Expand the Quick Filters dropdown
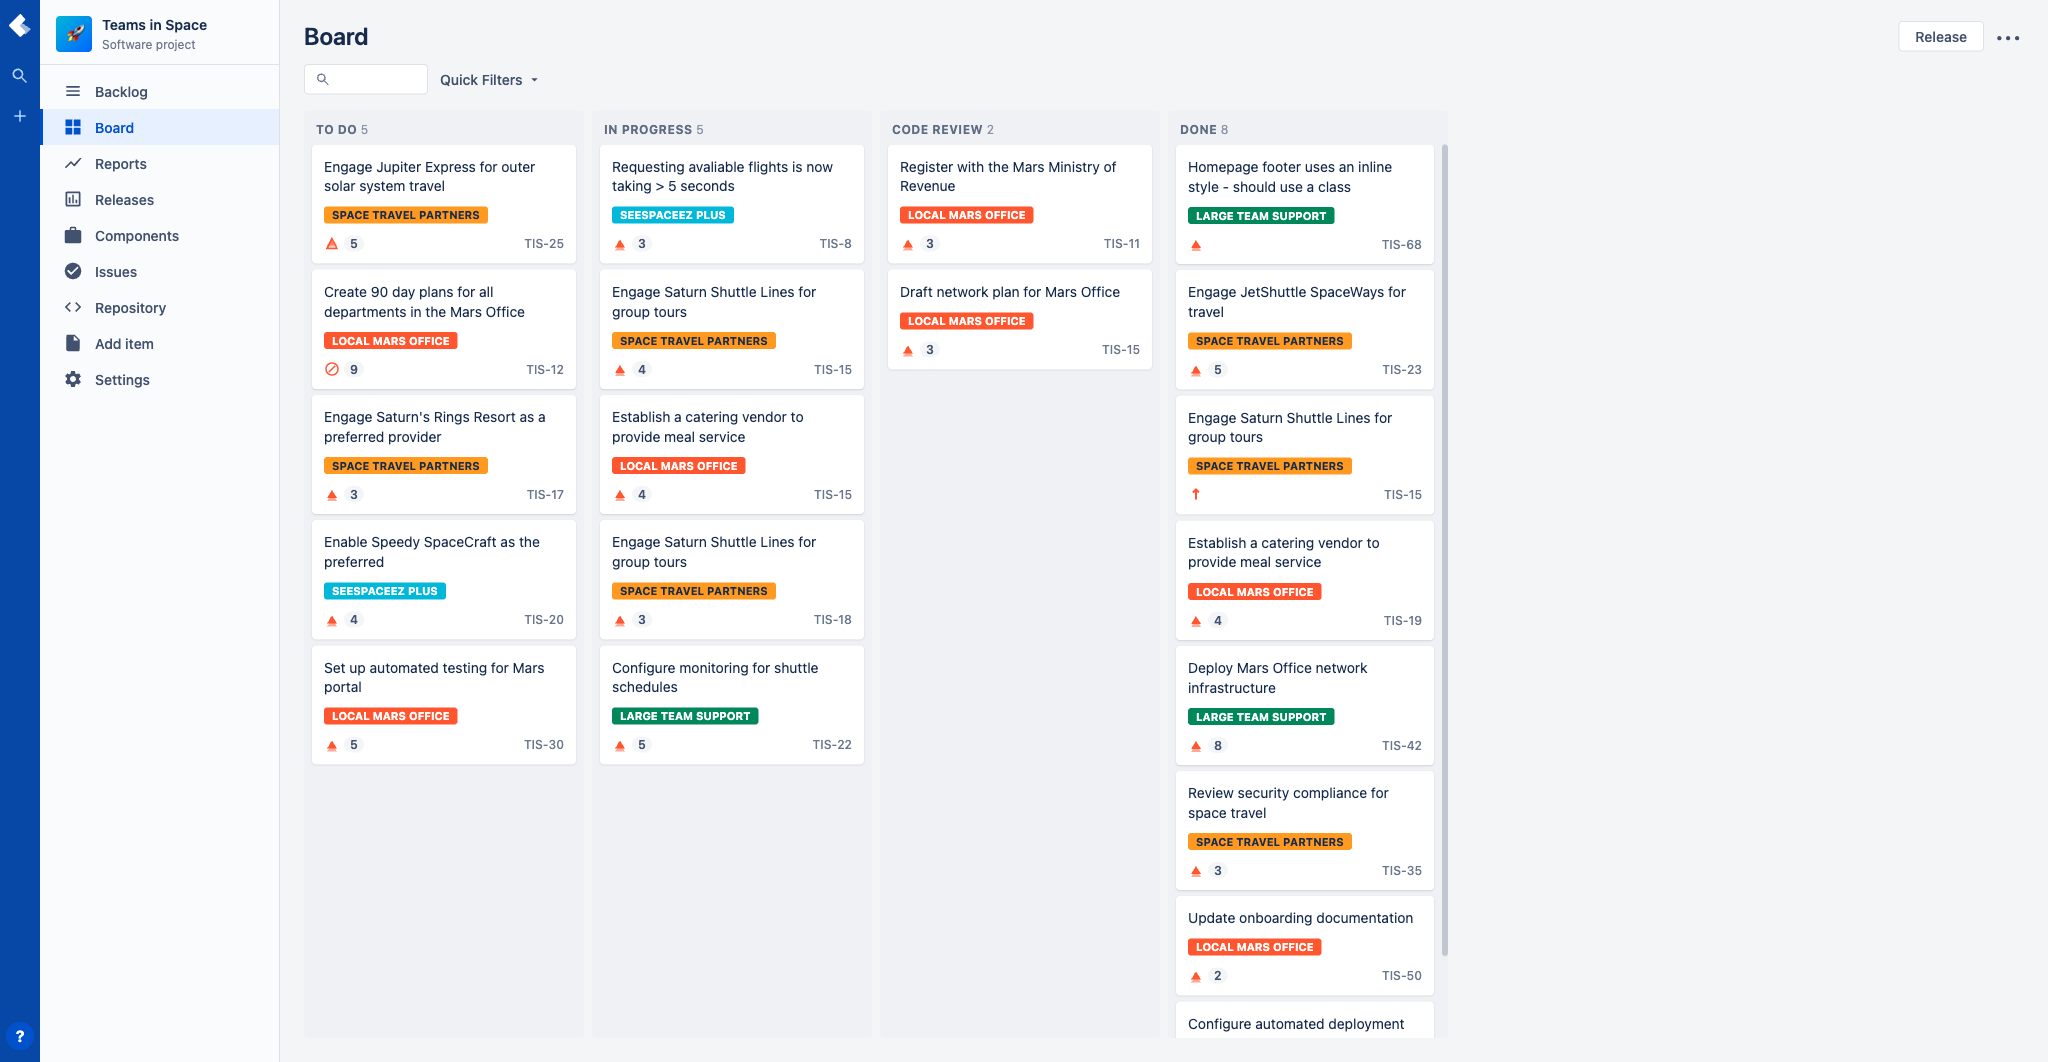The height and width of the screenshot is (1062, 2048). point(489,80)
